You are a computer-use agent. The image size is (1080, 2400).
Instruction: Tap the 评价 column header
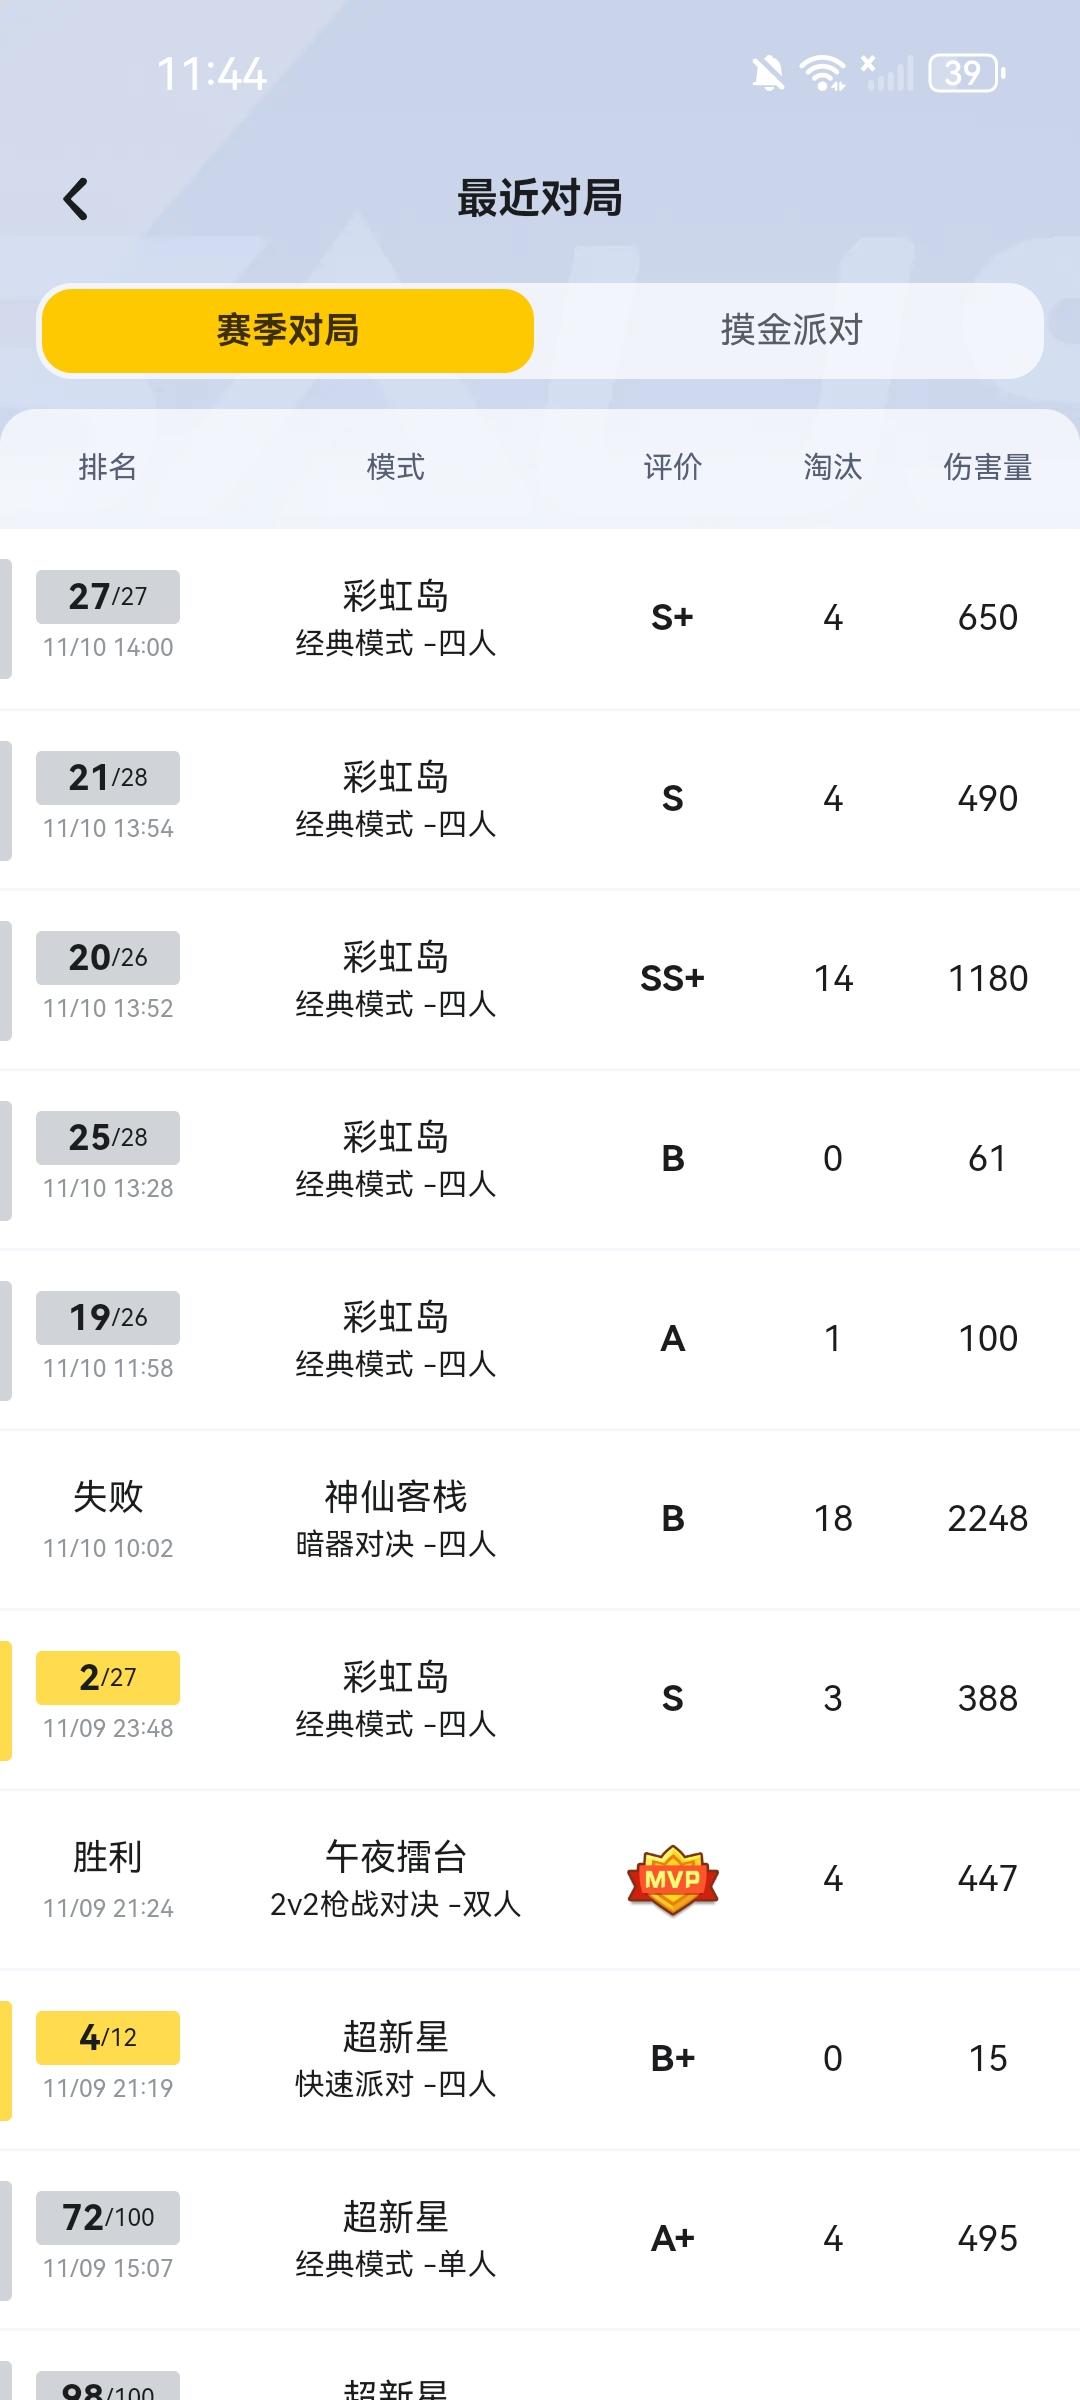(672, 467)
